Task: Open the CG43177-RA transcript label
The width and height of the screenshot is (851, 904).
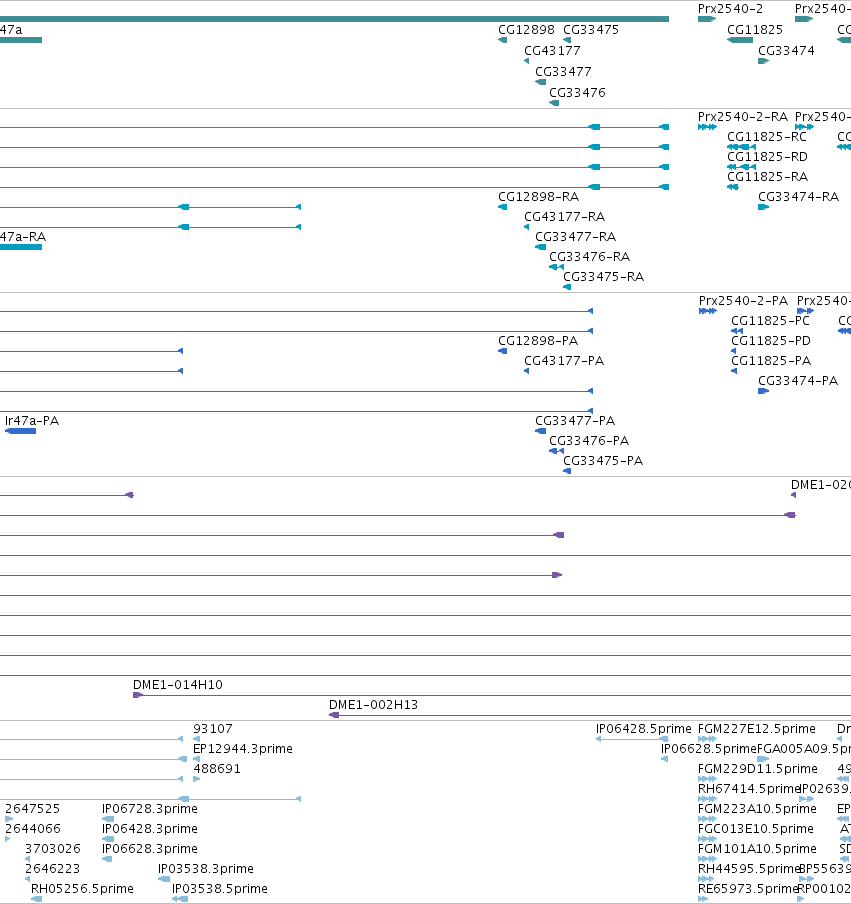Action: click(564, 217)
